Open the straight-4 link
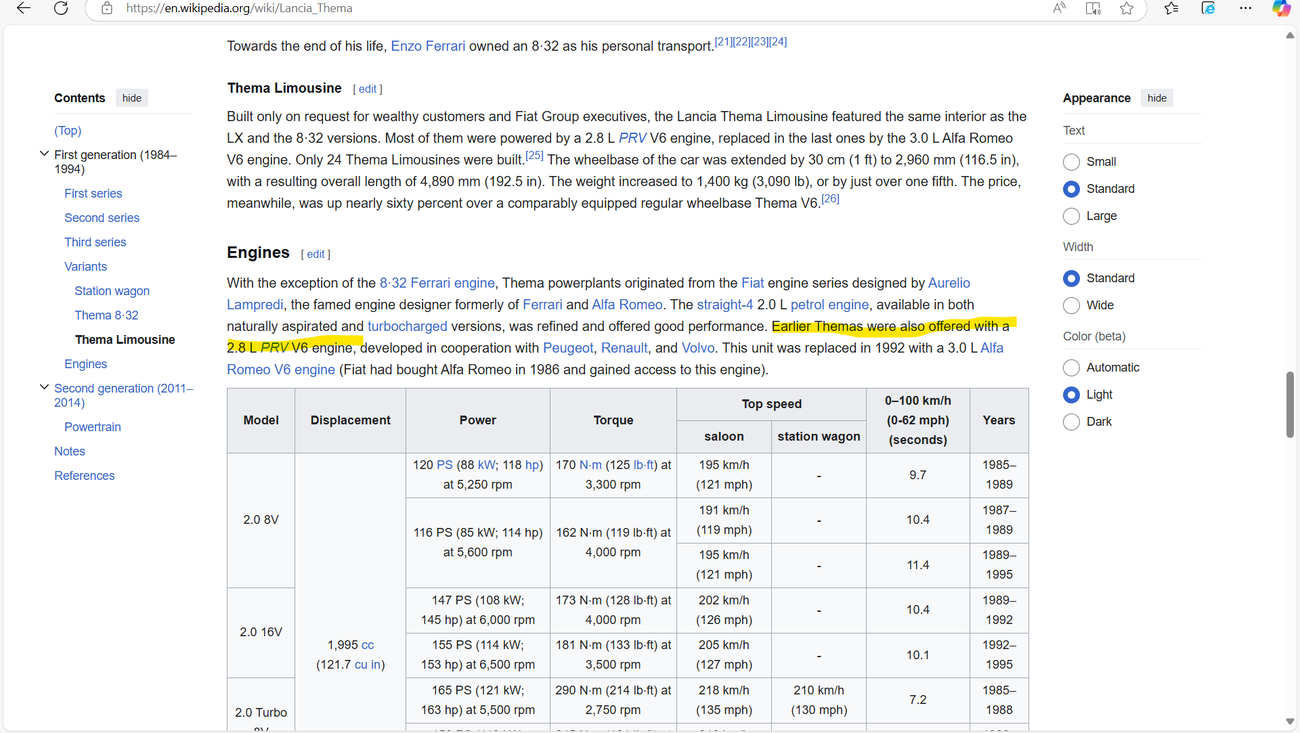The image size is (1300, 733). pos(725,305)
